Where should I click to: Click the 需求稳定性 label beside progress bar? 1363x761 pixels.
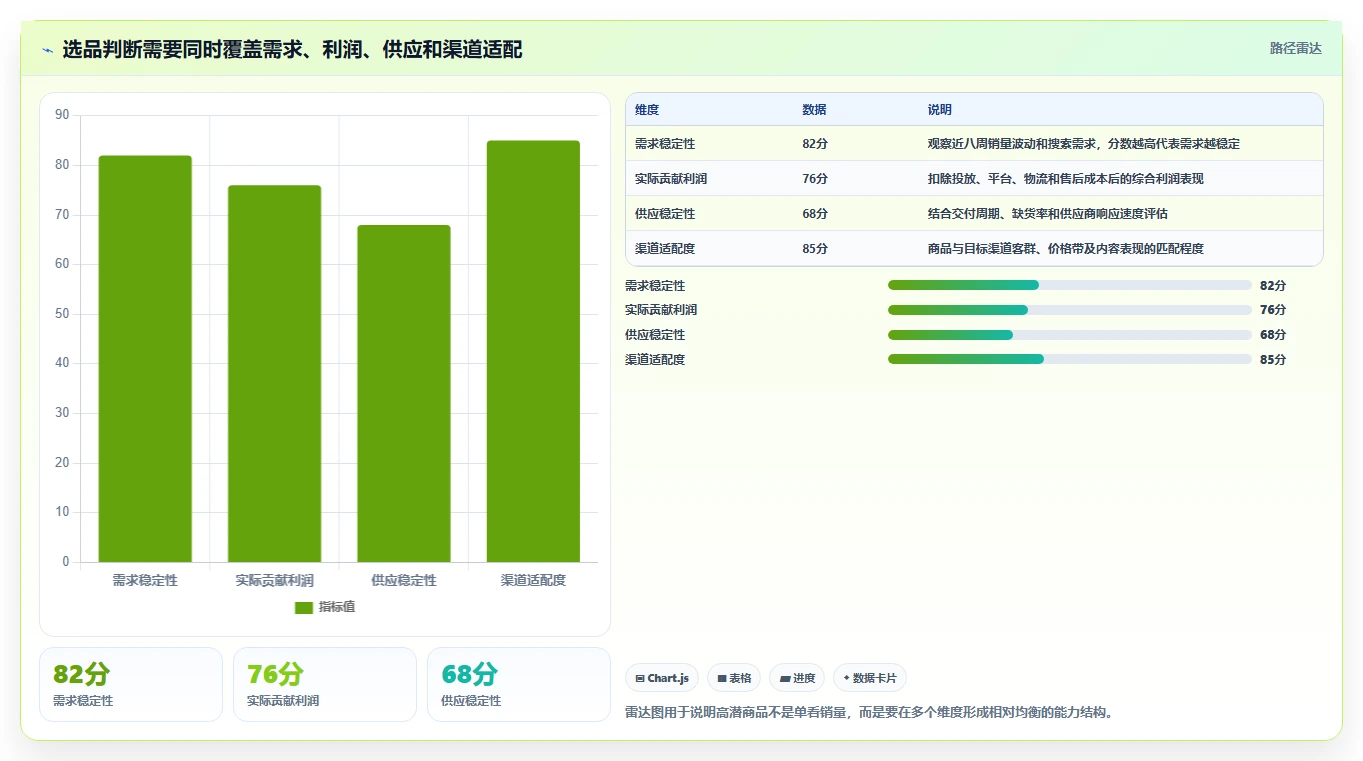(655, 285)
